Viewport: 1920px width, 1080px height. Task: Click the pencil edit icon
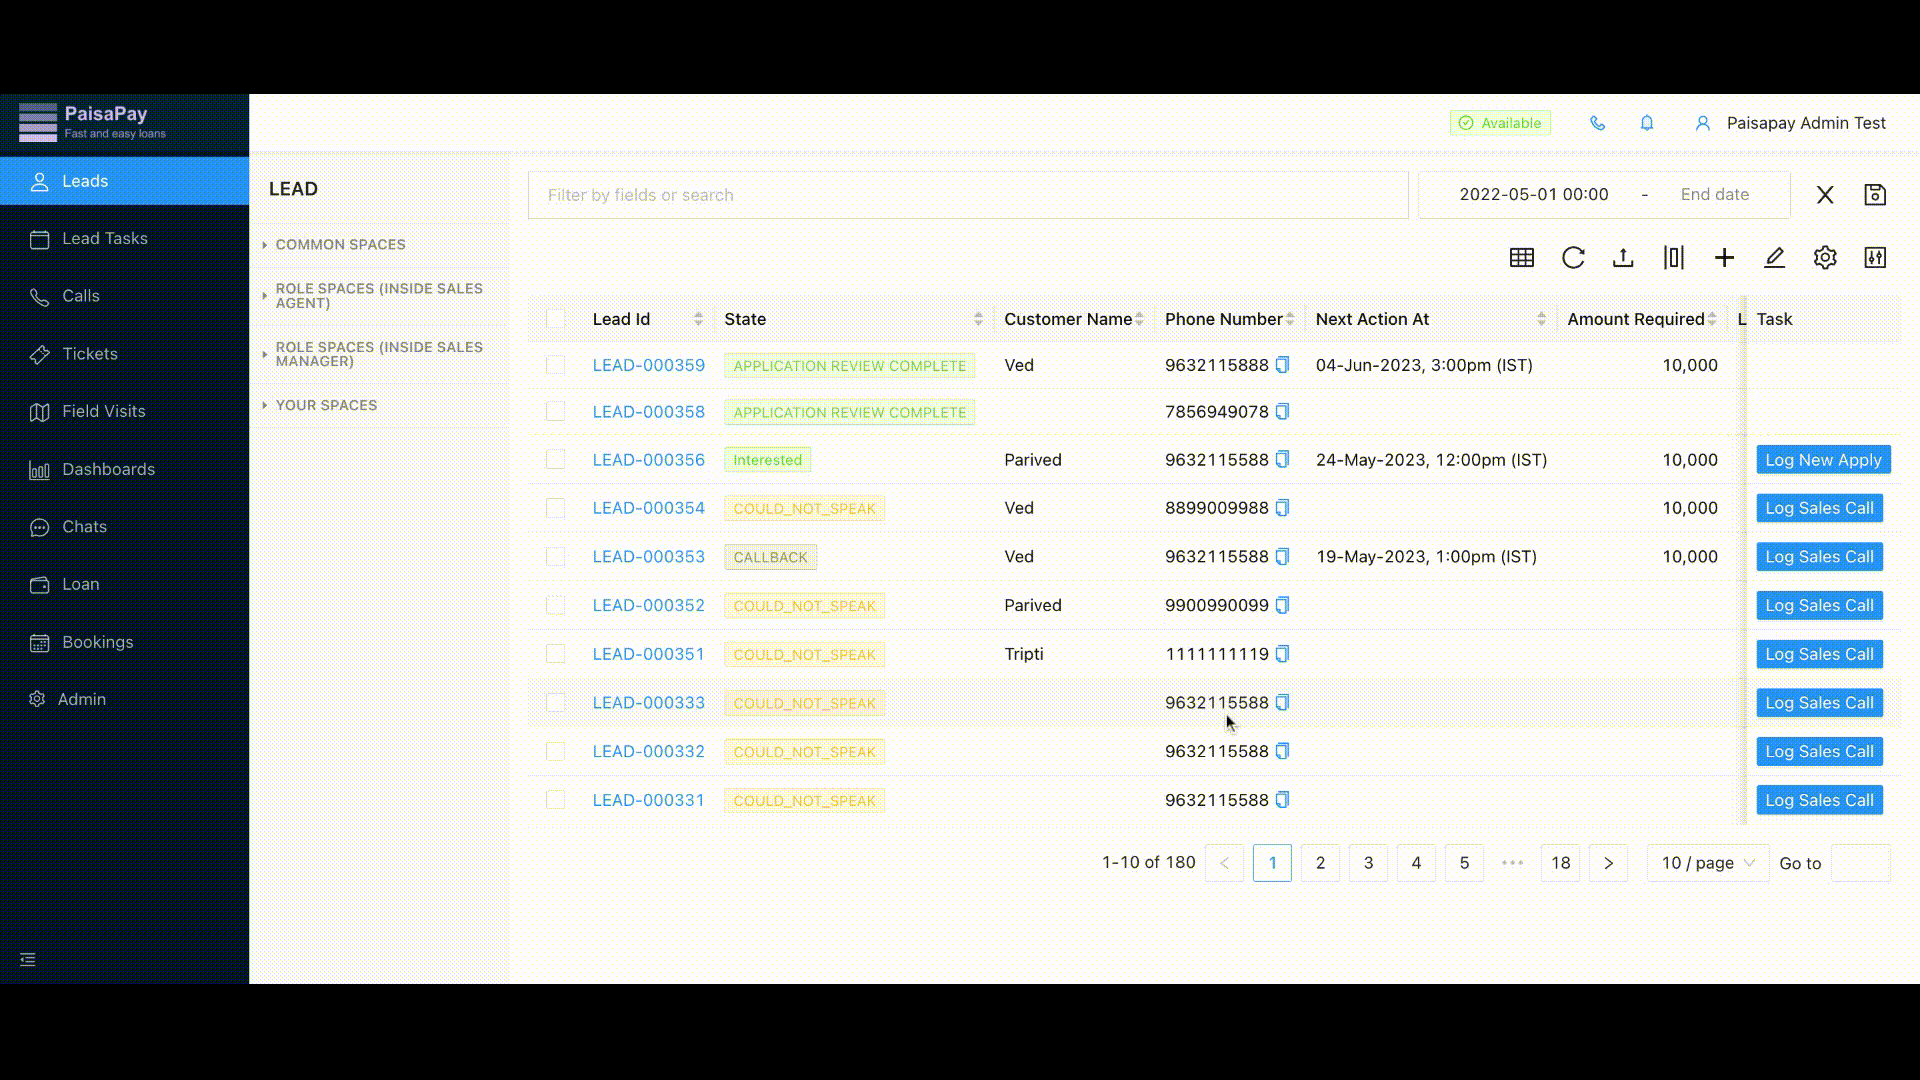pos(1774,258)
